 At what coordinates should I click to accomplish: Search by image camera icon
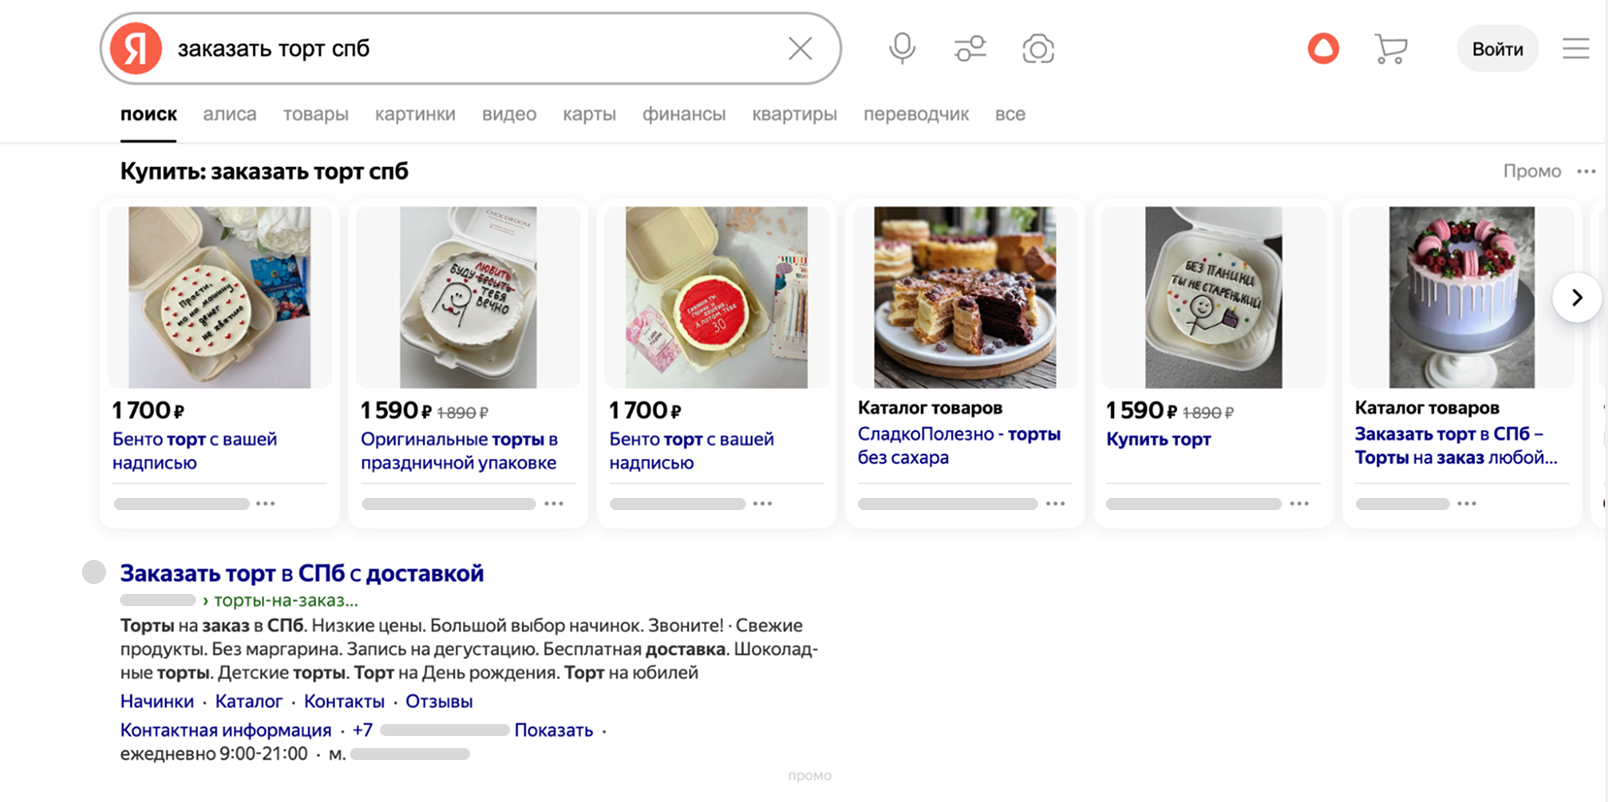[1038, 48]
